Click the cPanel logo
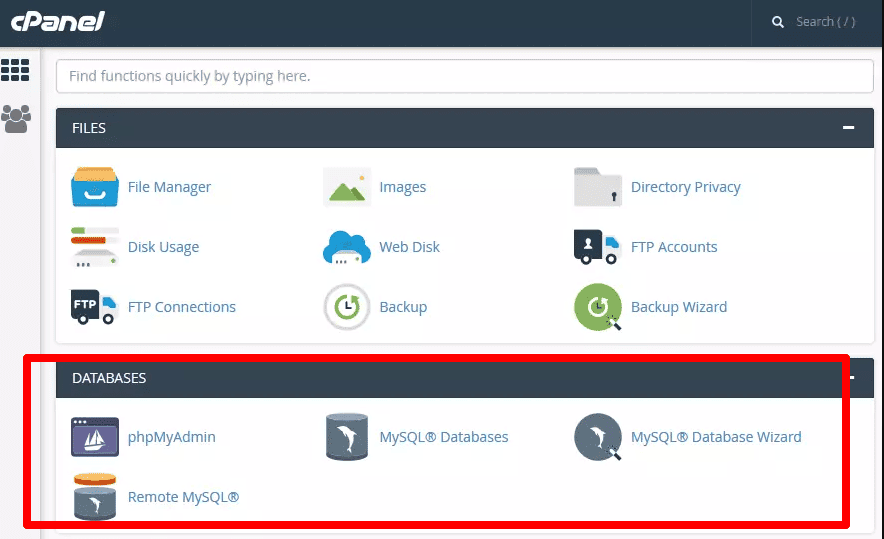 point(58,21)
